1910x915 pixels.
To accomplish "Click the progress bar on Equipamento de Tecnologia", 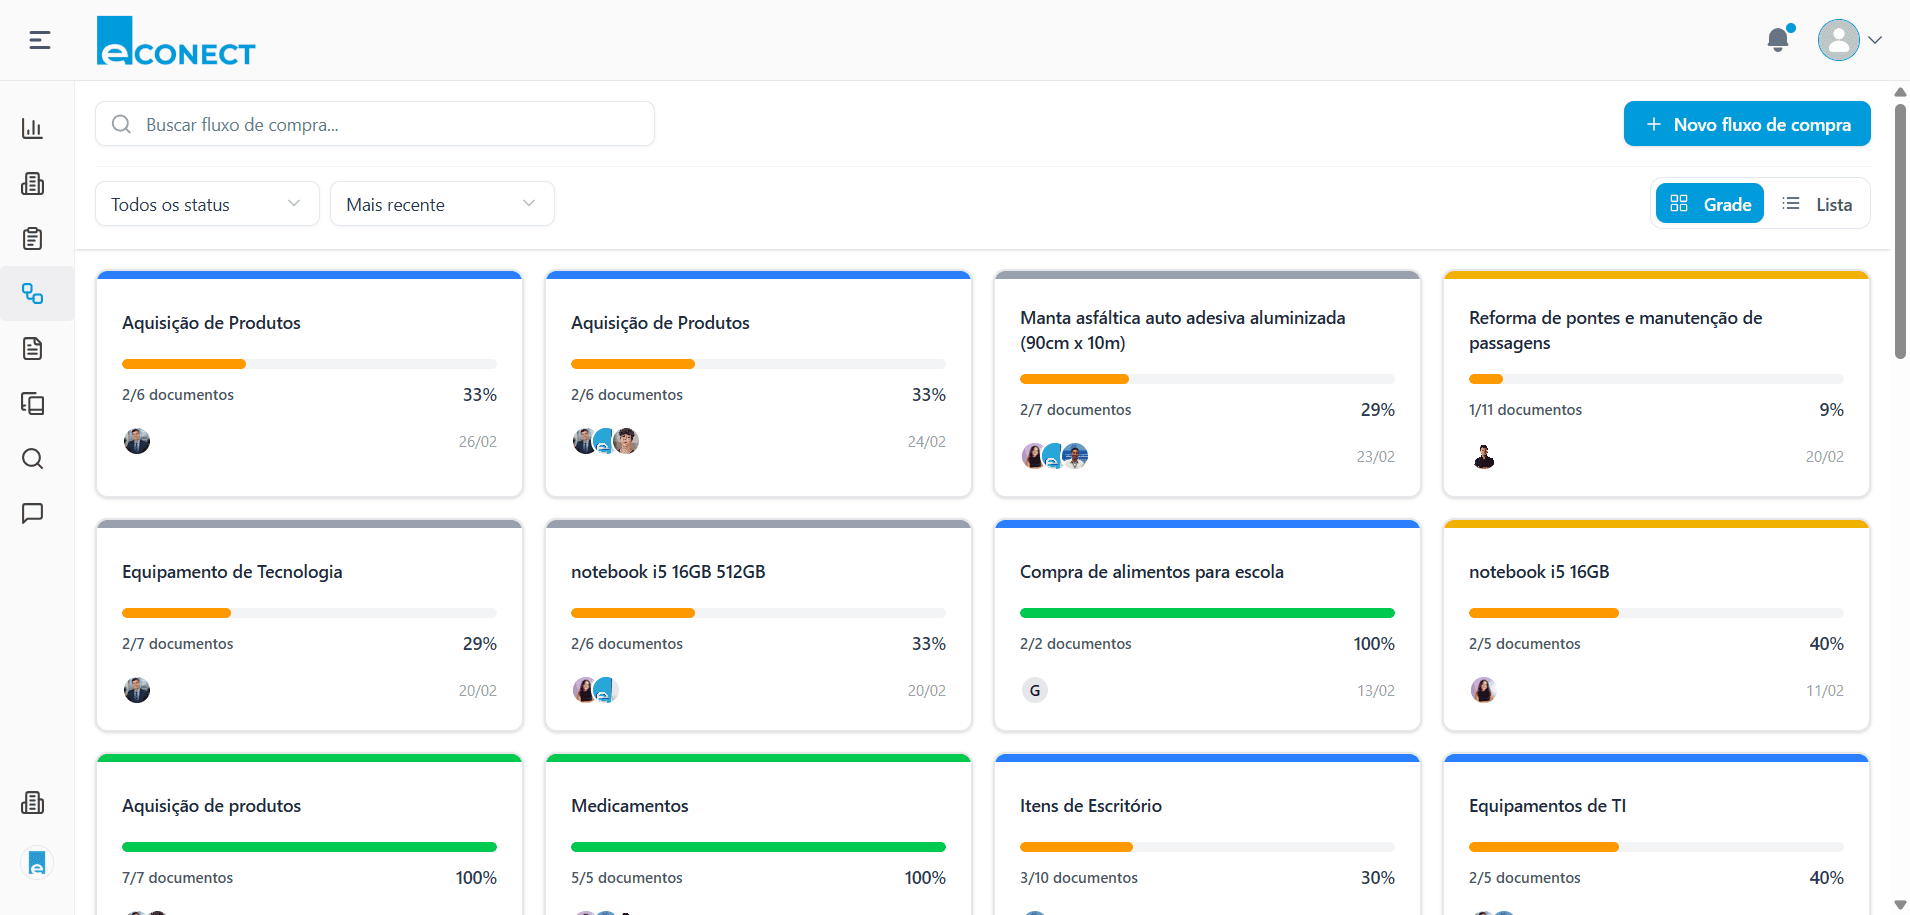I will coord(309,613).
